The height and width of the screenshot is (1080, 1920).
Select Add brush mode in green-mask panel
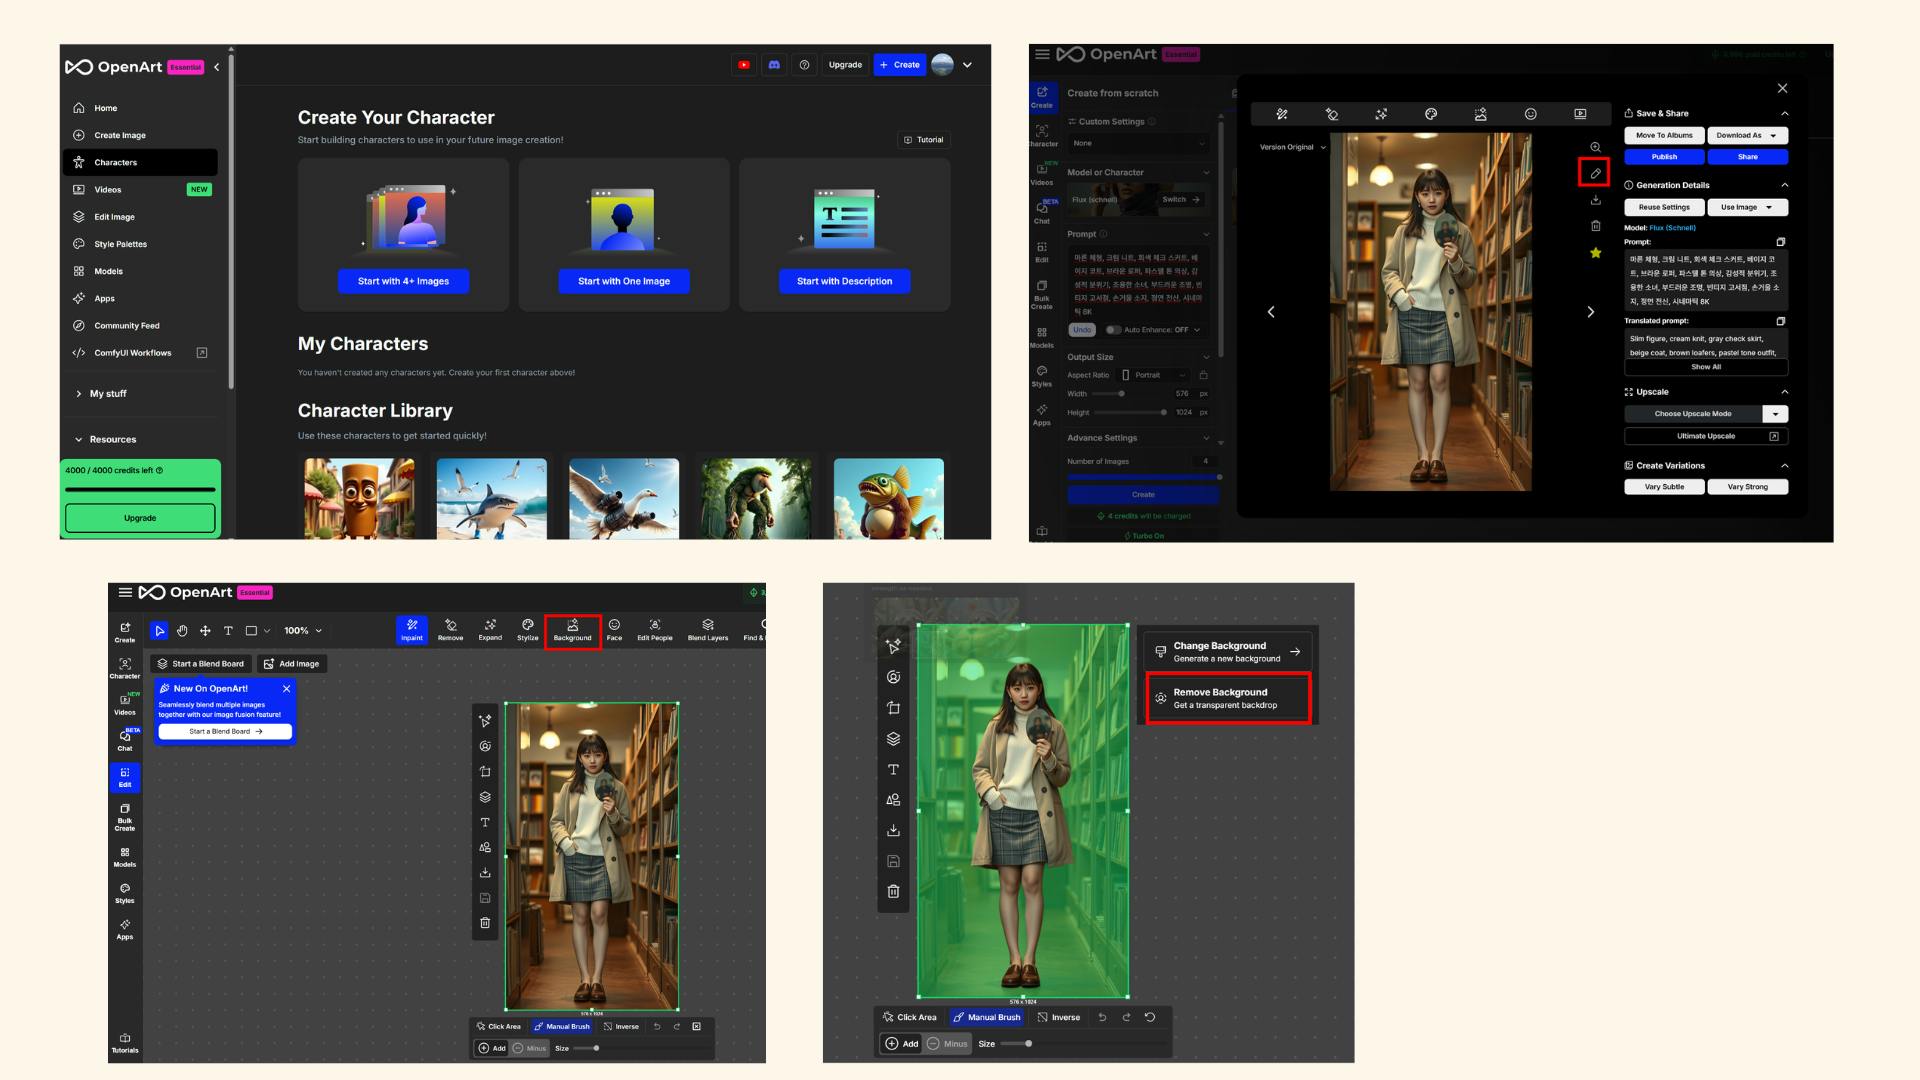click(901, 1044)
